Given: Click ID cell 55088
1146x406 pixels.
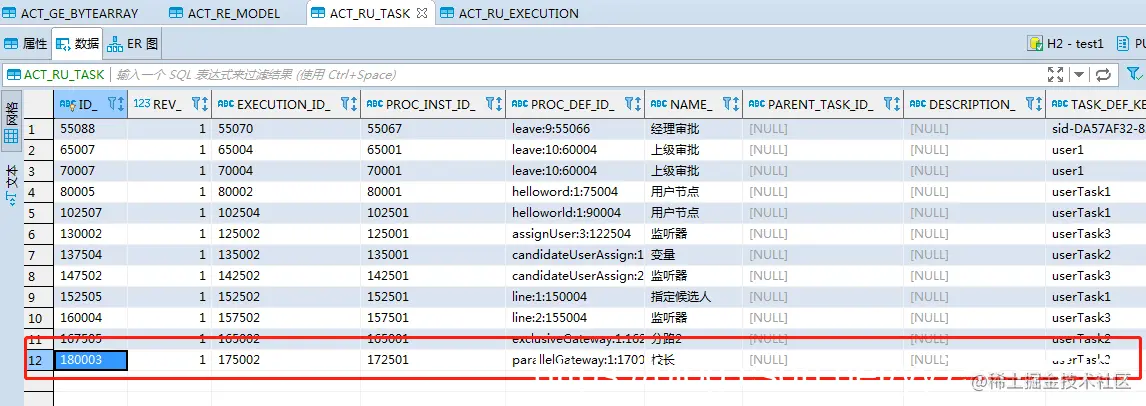Looking at the screenshot, I should 91,129.
